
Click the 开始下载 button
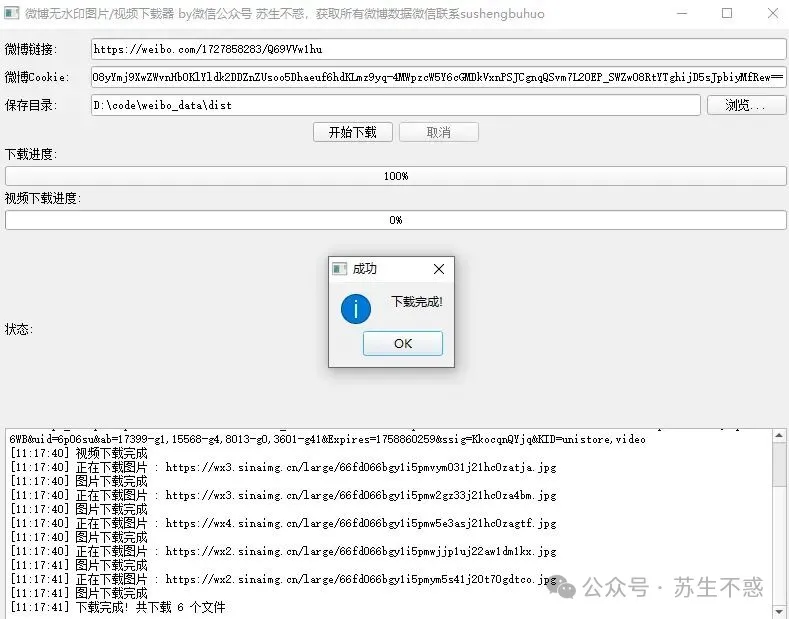(353, 132)
